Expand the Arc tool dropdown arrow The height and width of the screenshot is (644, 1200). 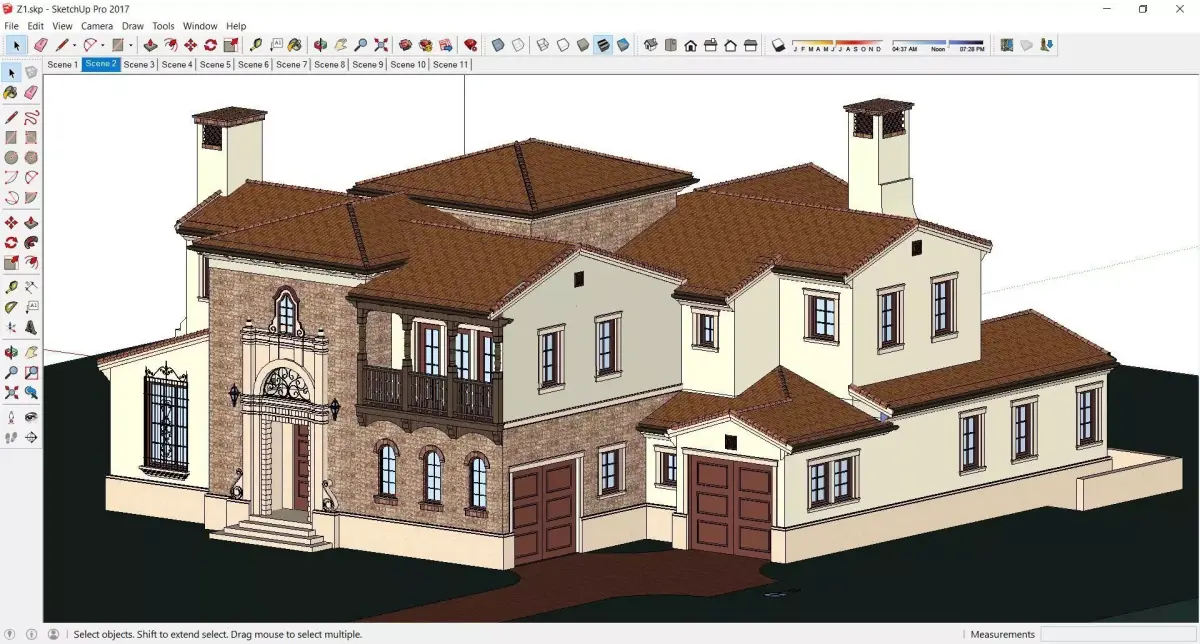coord(103,45)
